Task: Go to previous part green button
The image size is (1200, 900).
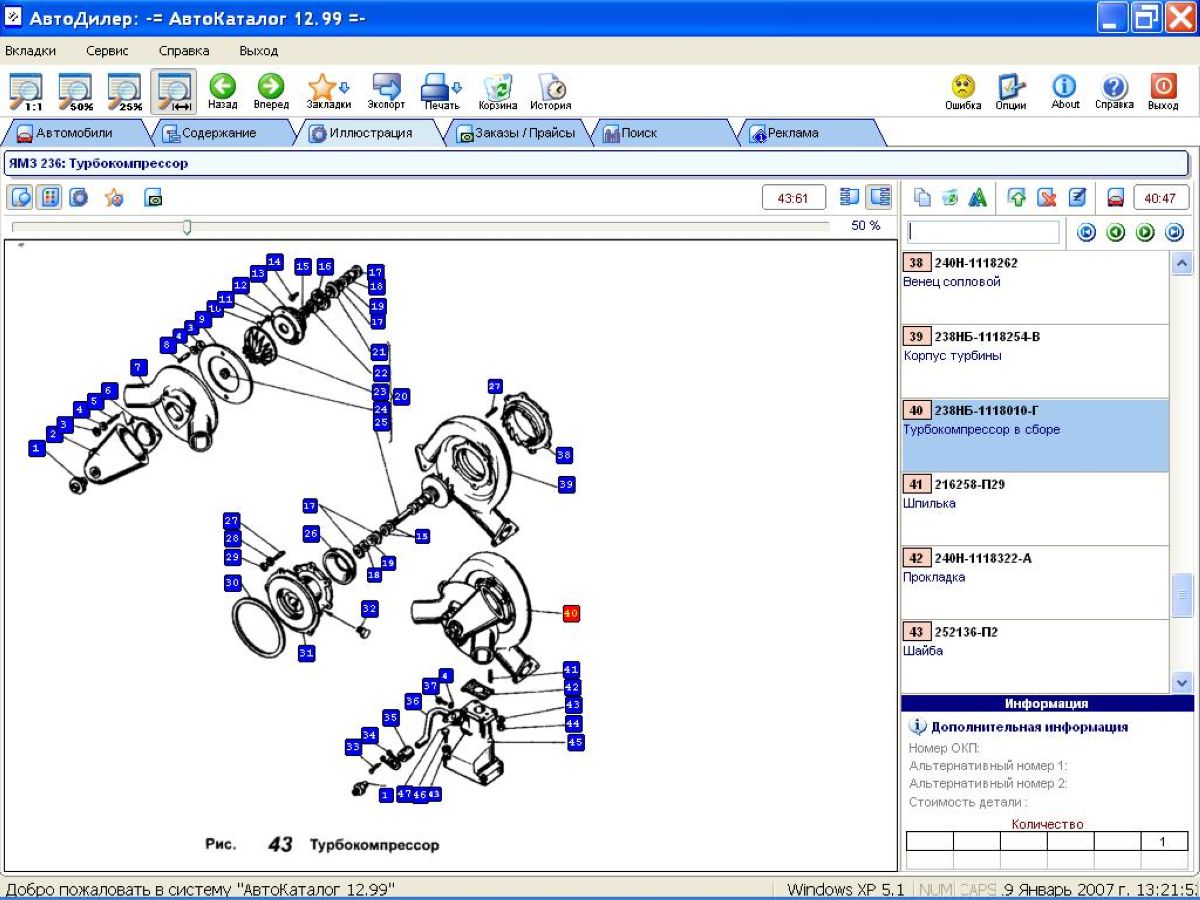Action: (1116, 233)
